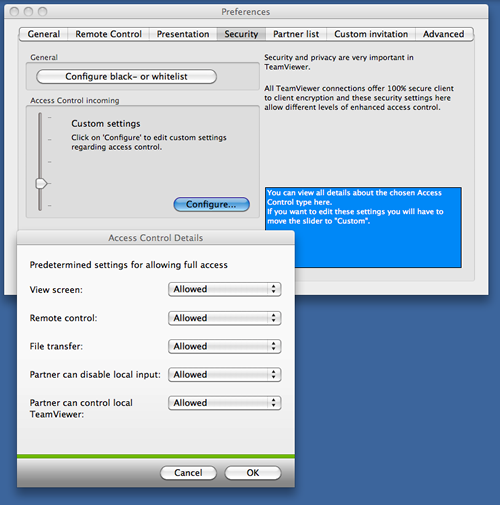Open the View screen dropdown
Viewport: 500px width, 505px height.
click(x=225, y=289)
